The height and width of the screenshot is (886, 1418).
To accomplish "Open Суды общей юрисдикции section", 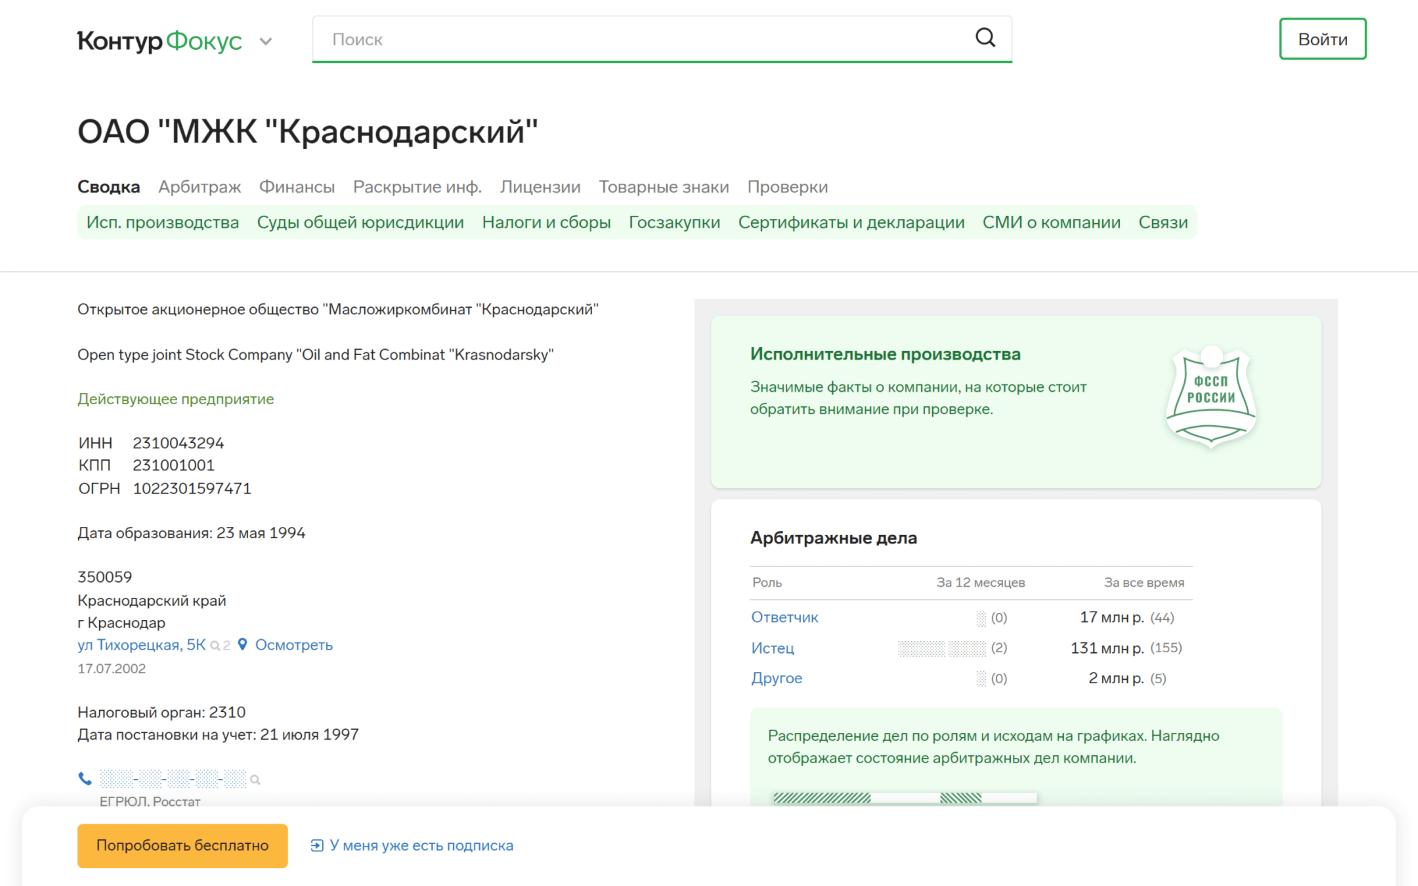I will pos(360,222).
